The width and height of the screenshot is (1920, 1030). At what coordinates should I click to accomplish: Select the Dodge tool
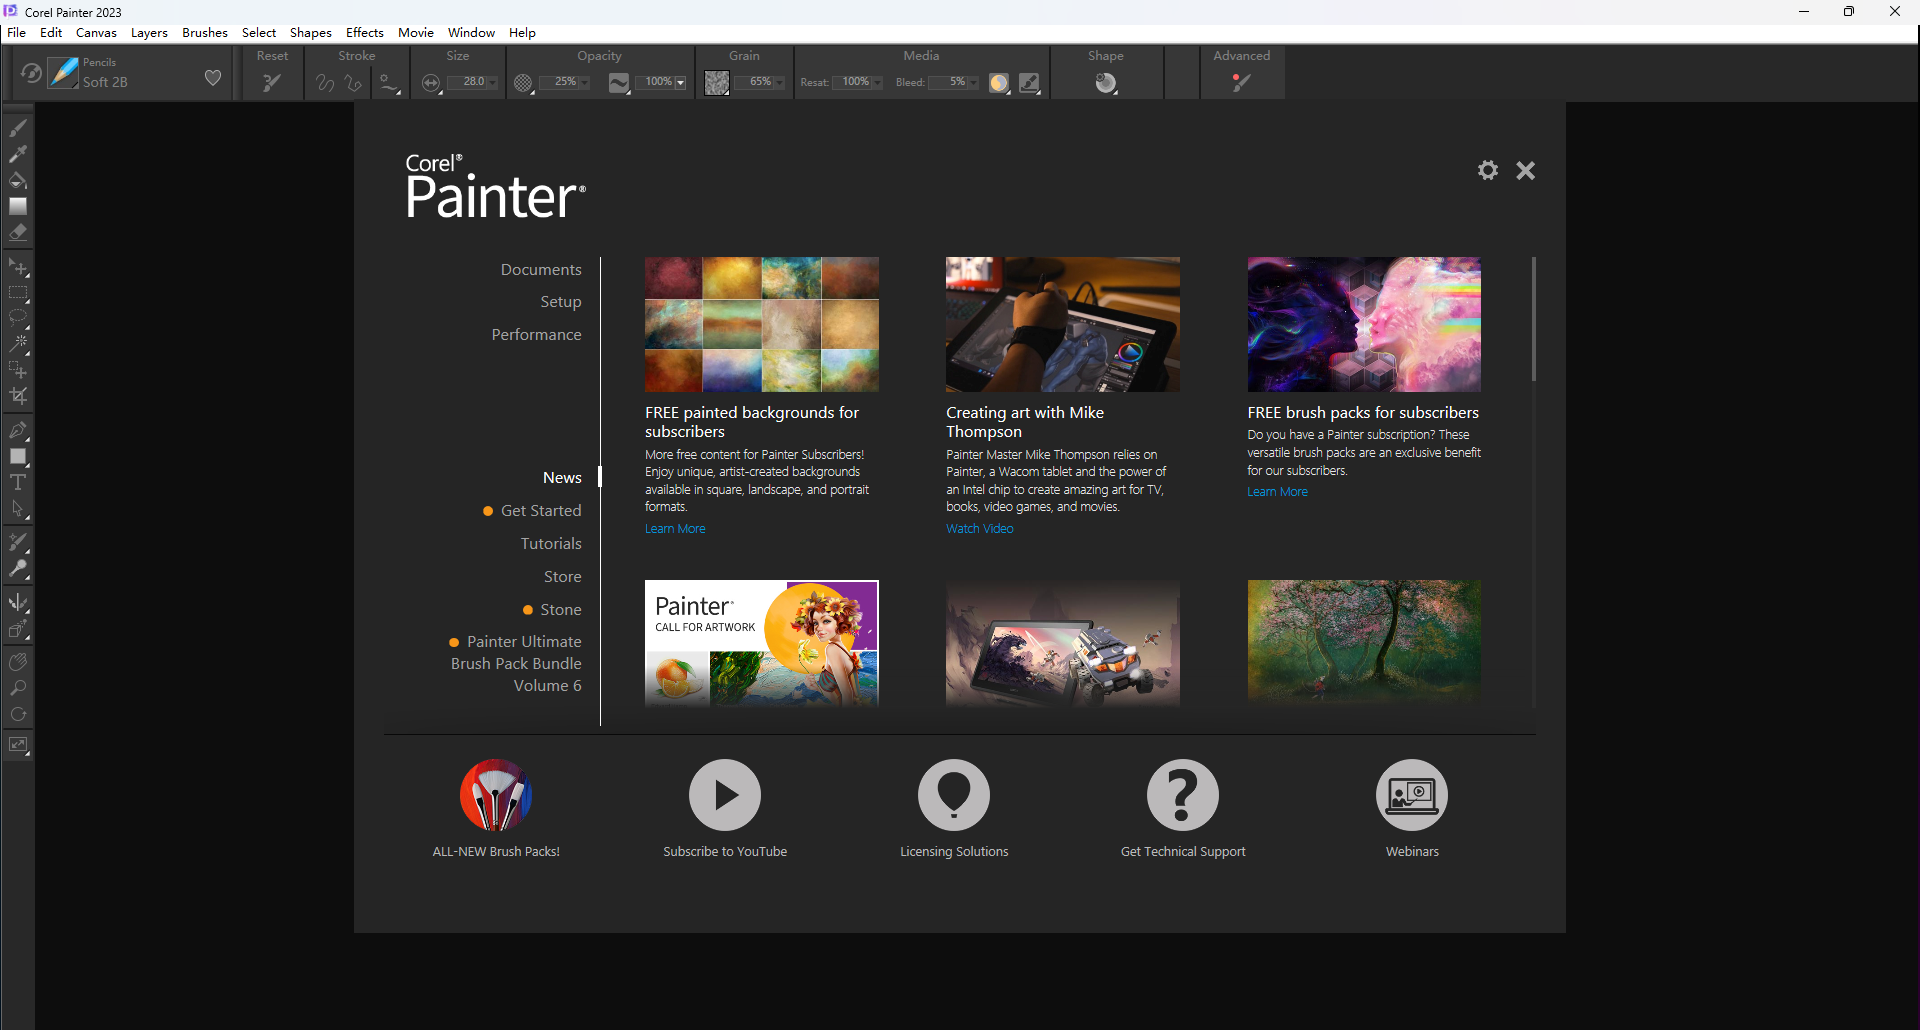click(x=18, y=569)
